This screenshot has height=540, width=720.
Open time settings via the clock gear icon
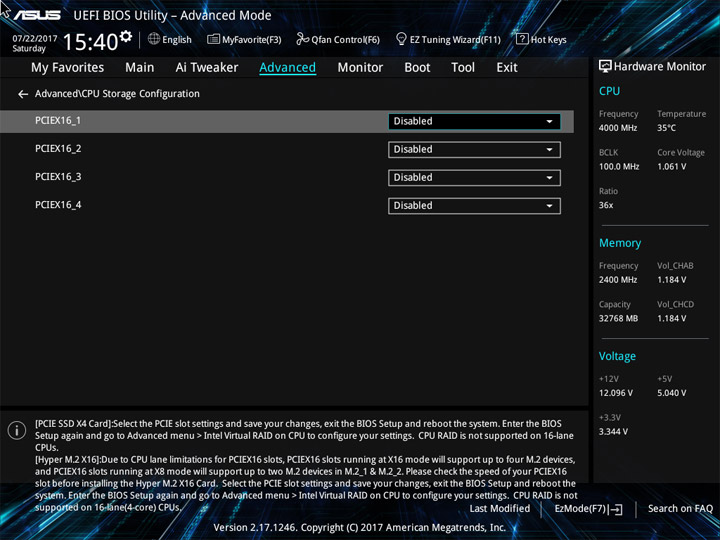point(125,36)
